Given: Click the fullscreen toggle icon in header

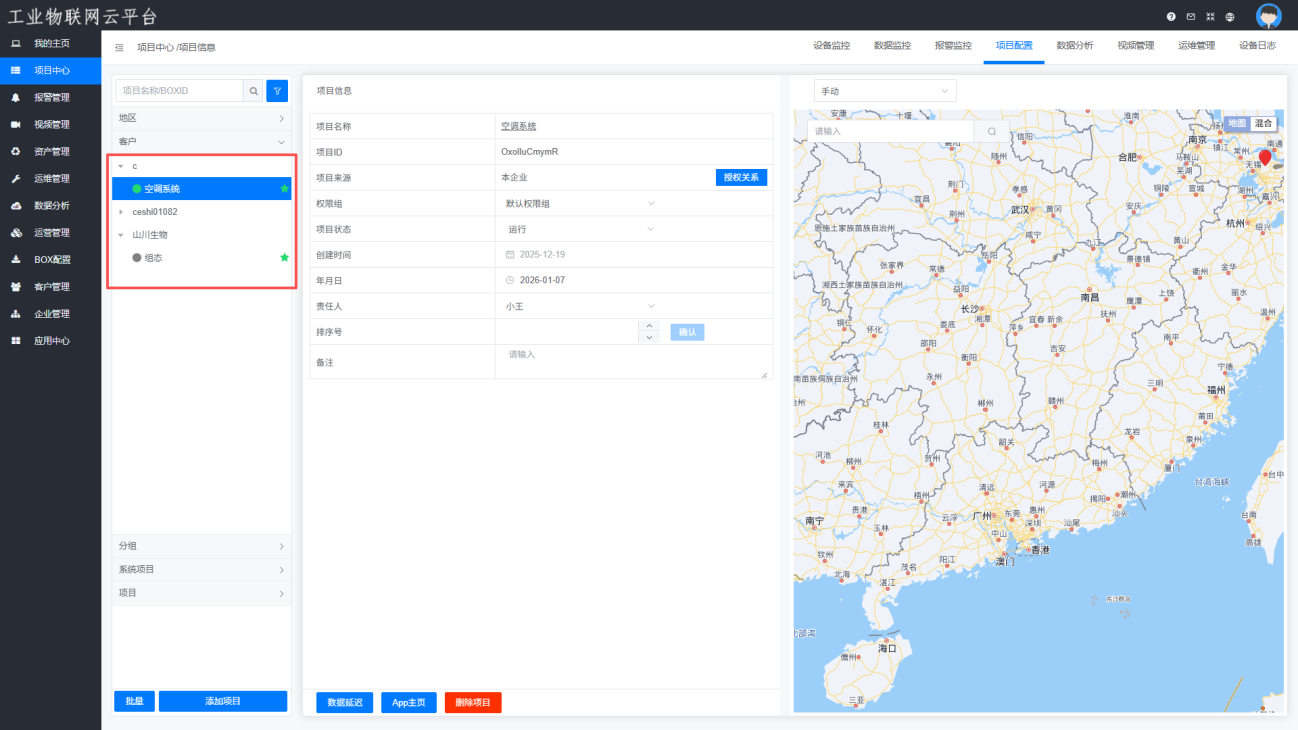Looking at the screenshot, I should click(1210, 17).
